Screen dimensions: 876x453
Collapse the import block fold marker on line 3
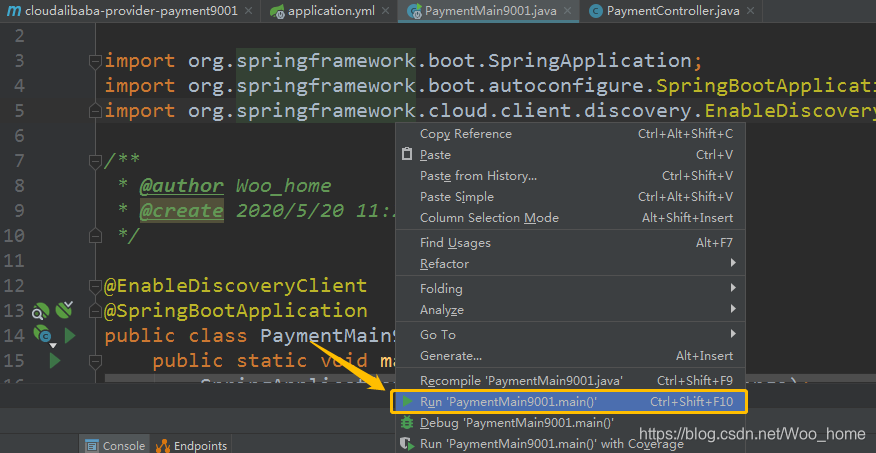point(96,61)
